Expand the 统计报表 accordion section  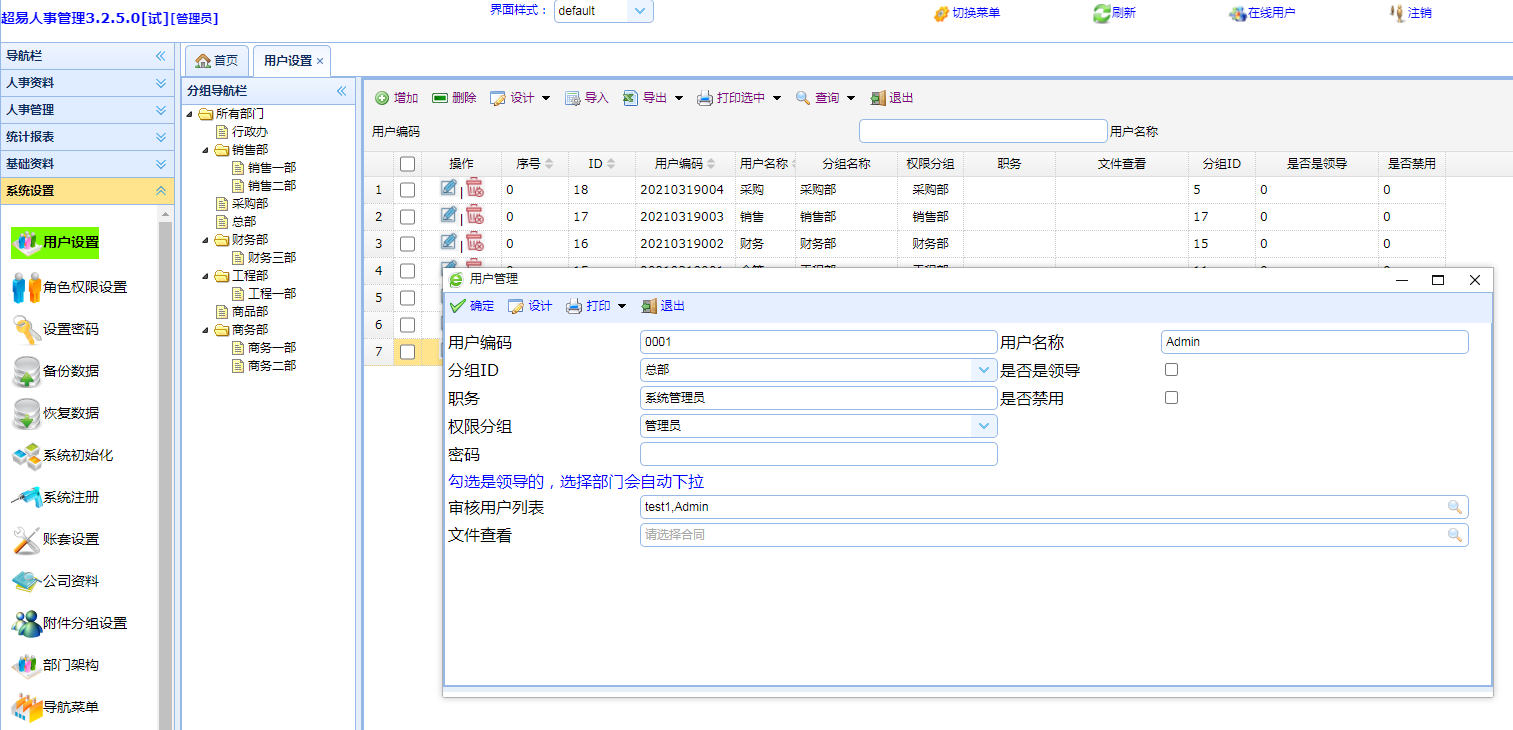tap(87, 137)
